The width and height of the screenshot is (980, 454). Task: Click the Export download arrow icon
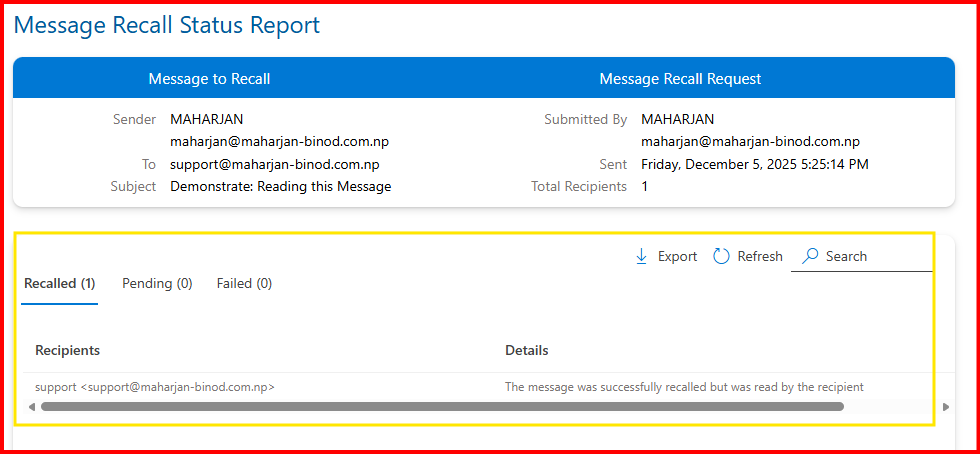click(642, 257)
